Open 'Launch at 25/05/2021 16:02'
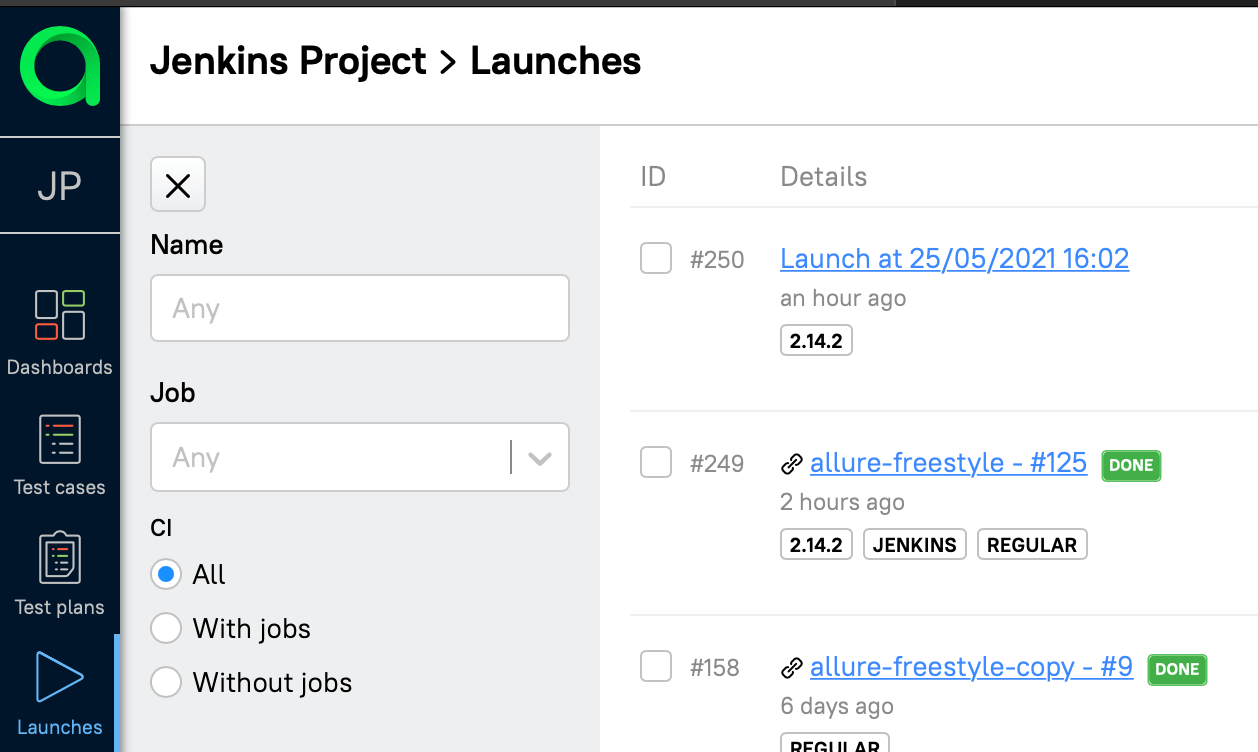Image resolution: width=1258 pixels, height=752 pixels. tap(954, 258)
